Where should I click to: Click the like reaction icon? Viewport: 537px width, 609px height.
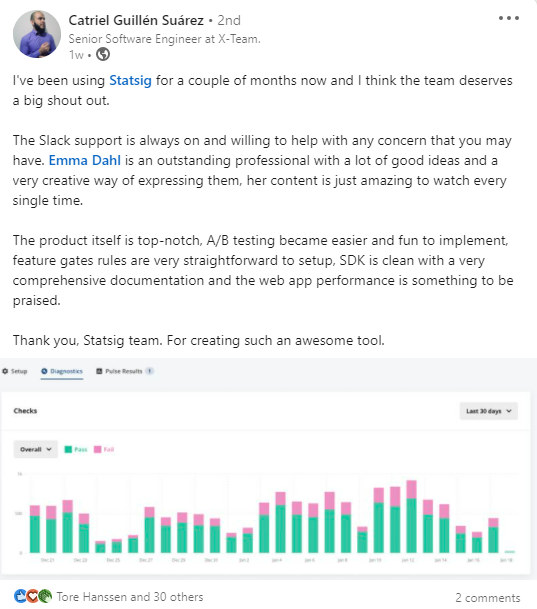tap(20, 596)
